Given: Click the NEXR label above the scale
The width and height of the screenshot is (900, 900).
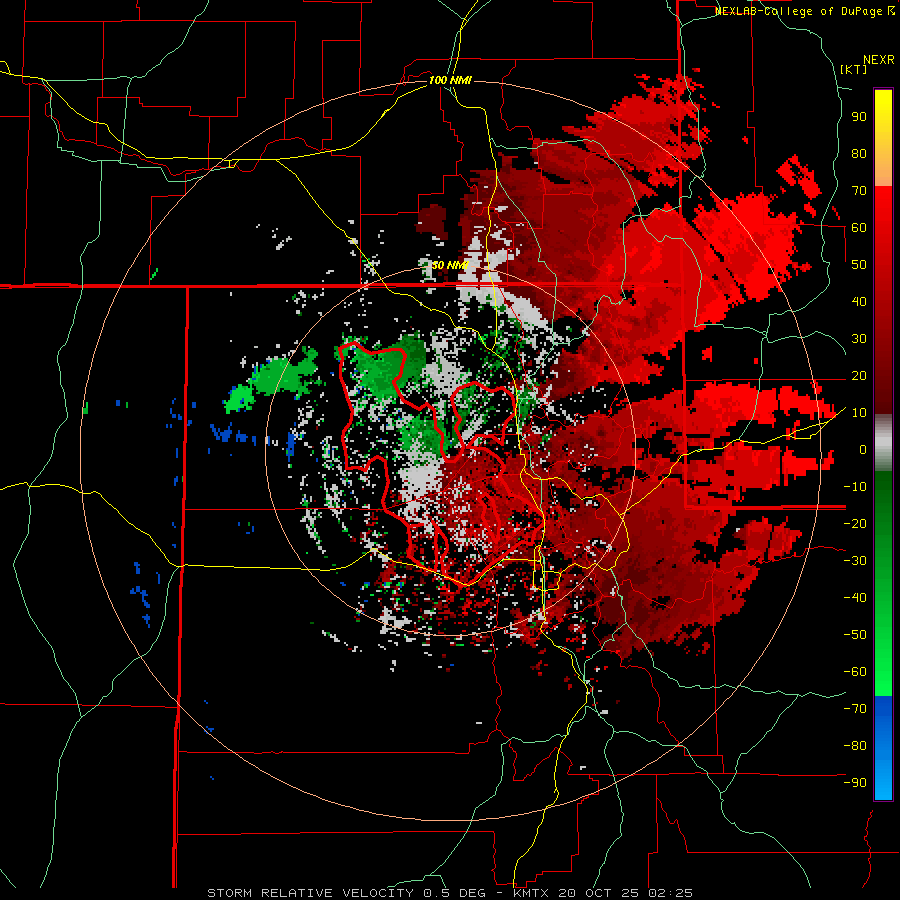Looking at the screenshot, I should [879, 59].
